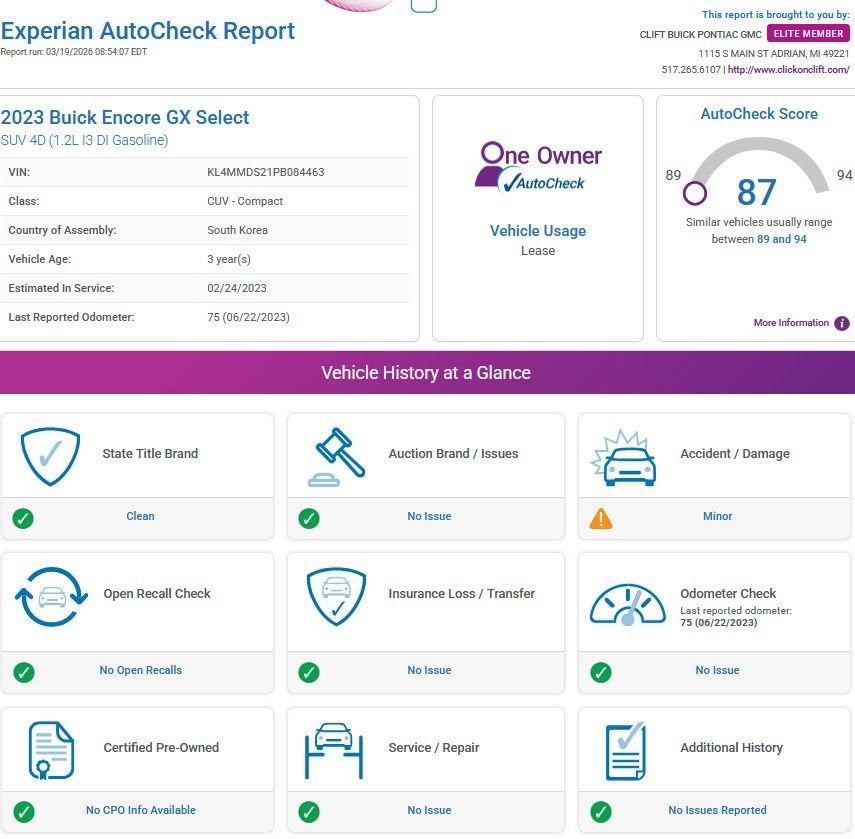
Task: Click the Certified Pre-Owned certificate icon
Action: click(50, 750)
